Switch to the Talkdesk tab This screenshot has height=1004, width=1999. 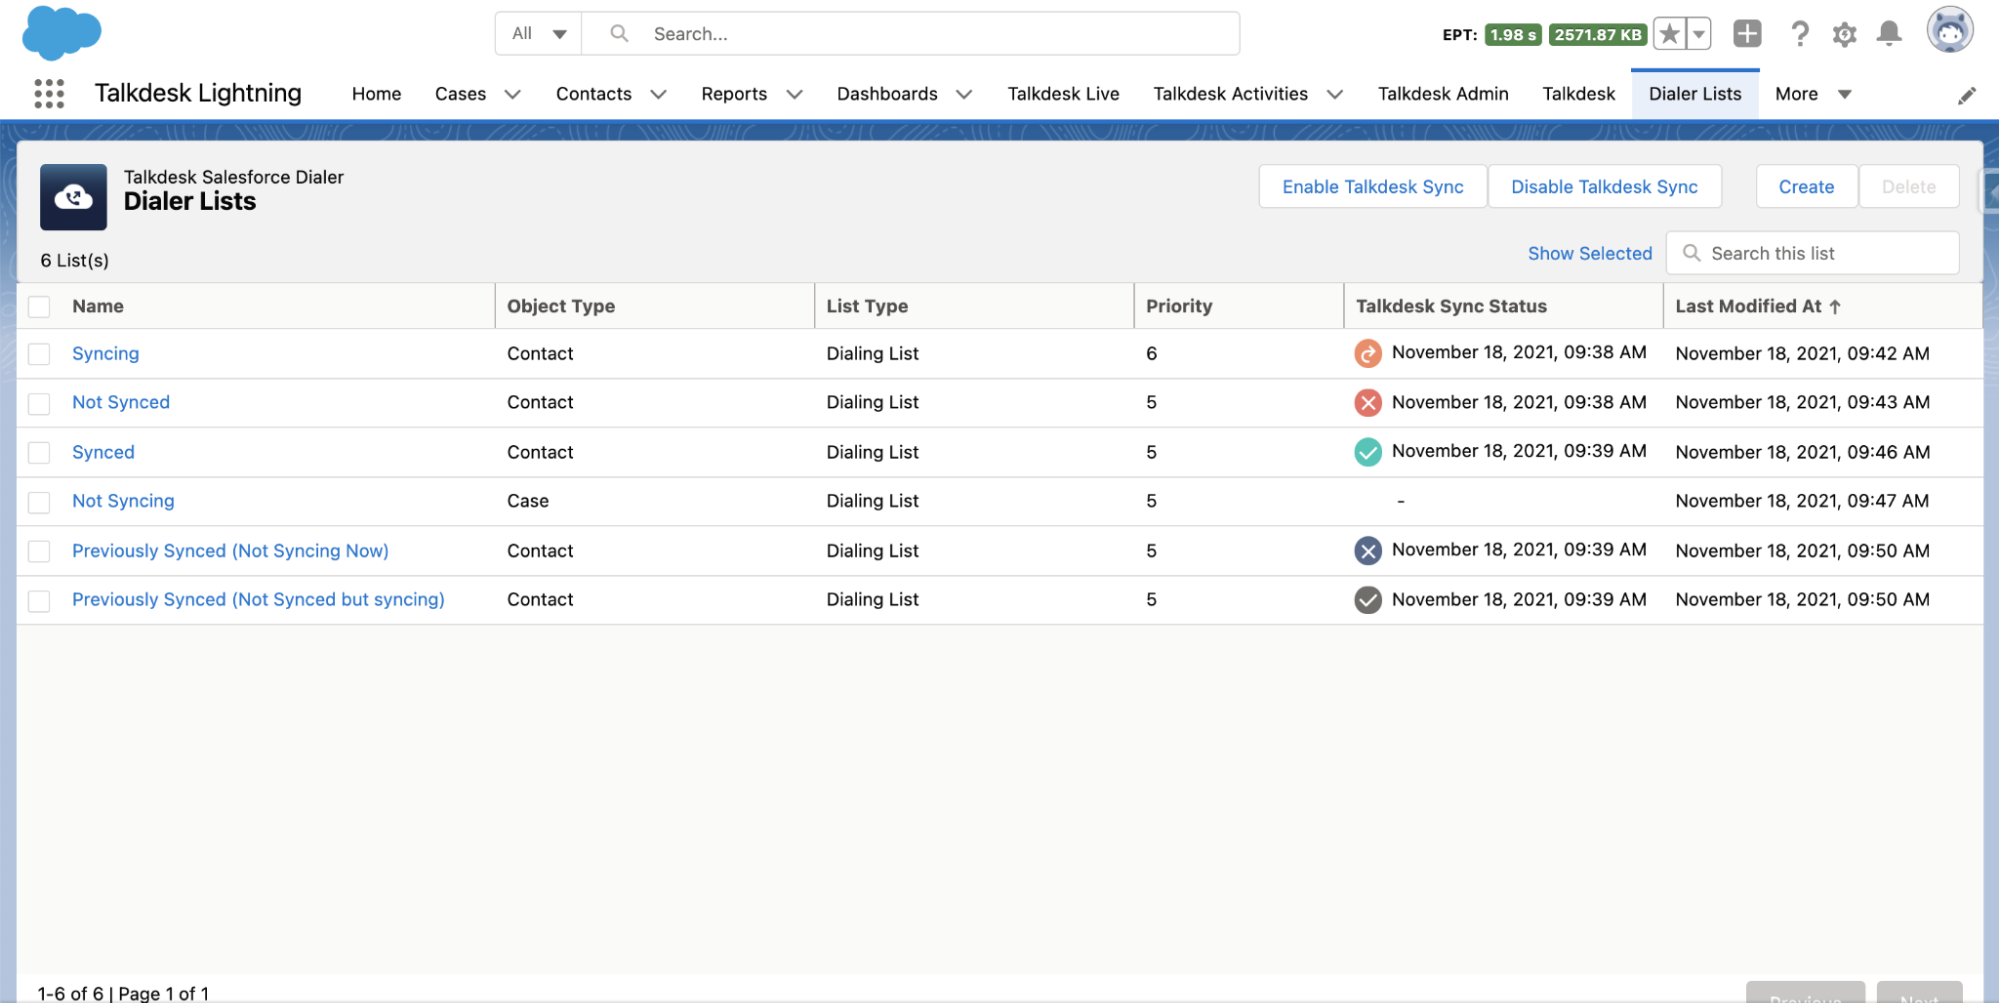tap(1578, 94)
